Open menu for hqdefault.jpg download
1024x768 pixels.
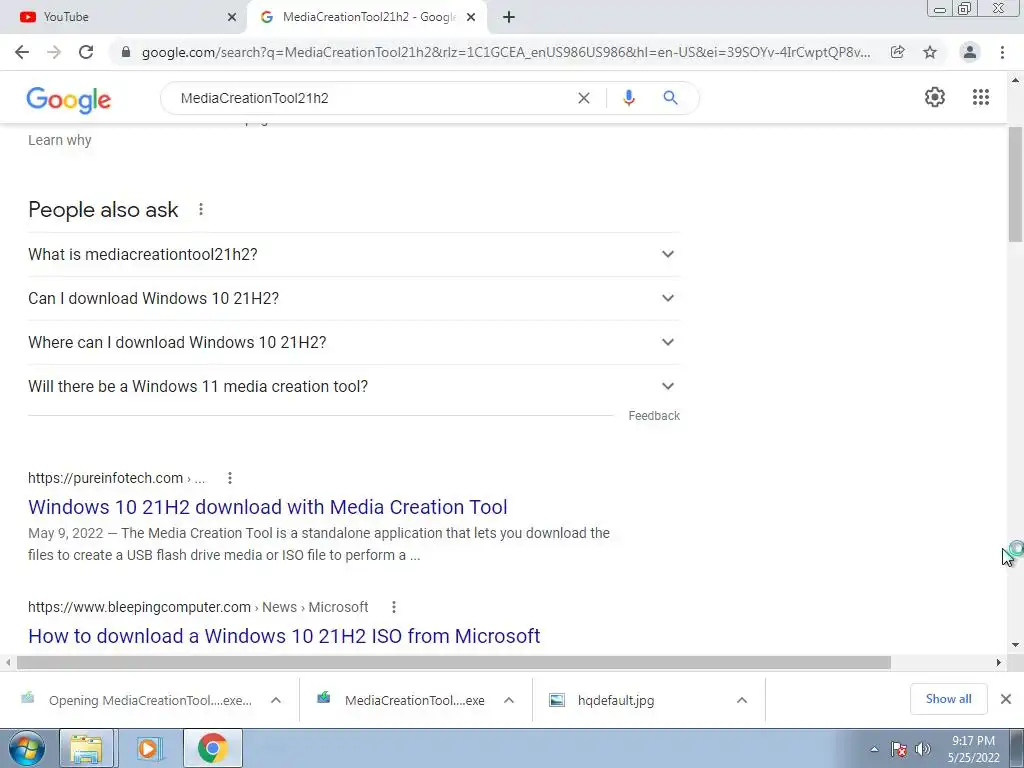742,700
